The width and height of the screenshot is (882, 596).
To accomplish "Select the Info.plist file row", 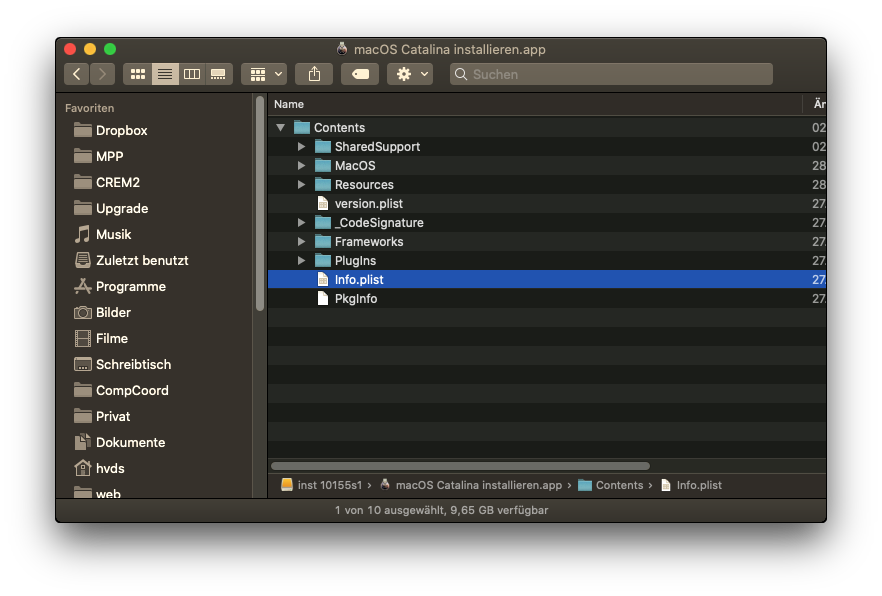I will (x=547, y=279).
